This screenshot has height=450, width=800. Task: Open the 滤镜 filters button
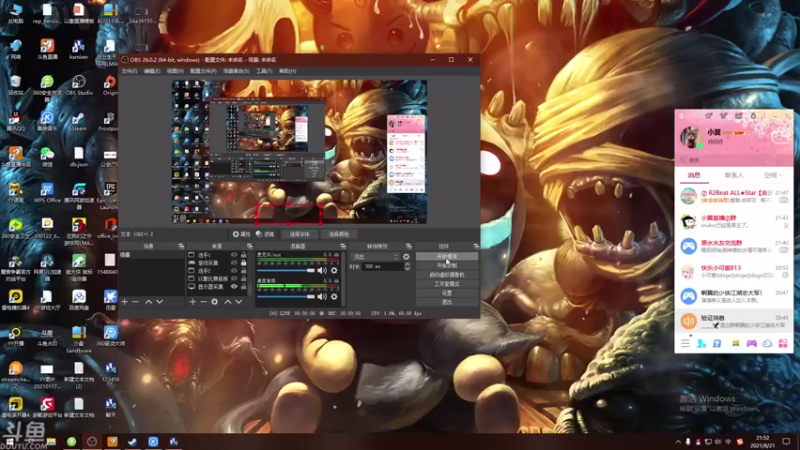[x=265, y=234]
